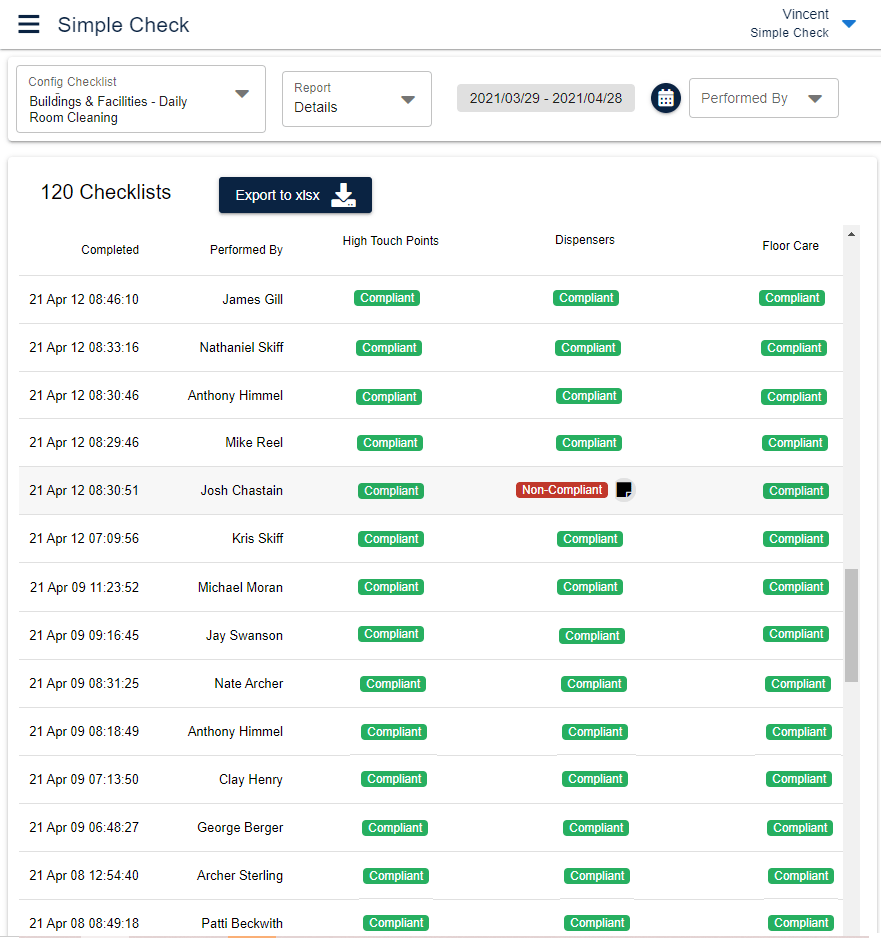This screenshot has width=881, height=938.
Task: Click Josh Chastain's Non-Compliant badge
Action: point(562,489)
